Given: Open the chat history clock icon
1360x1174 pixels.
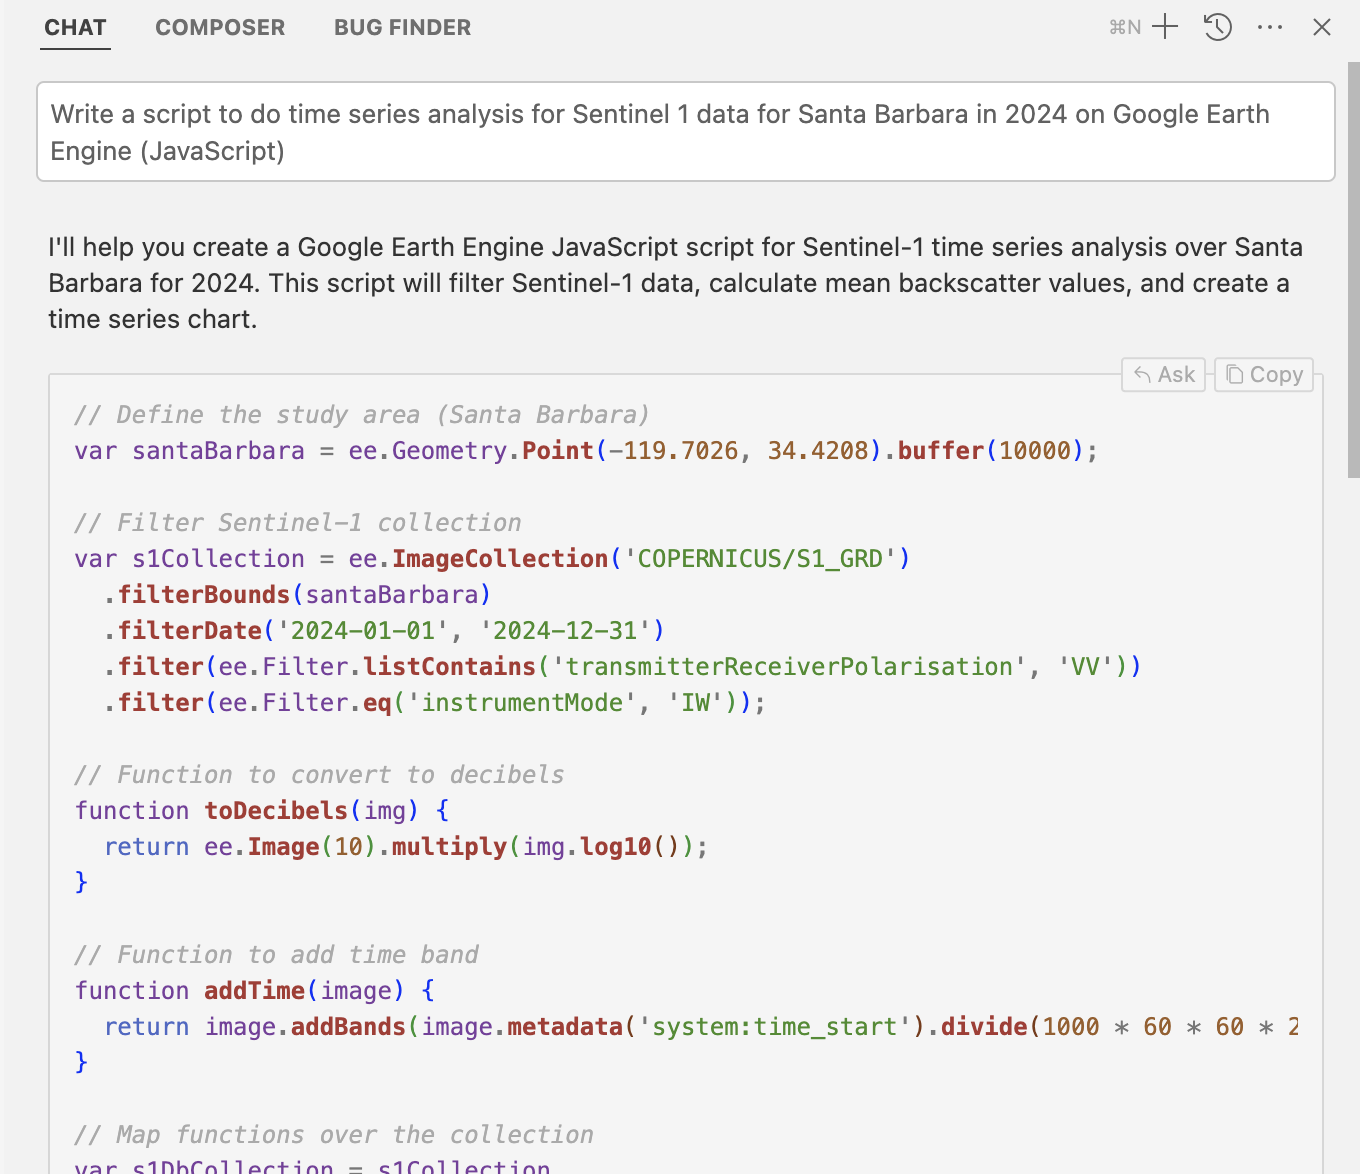Looking at the screenshot, I should click(x=1217, y=27).
